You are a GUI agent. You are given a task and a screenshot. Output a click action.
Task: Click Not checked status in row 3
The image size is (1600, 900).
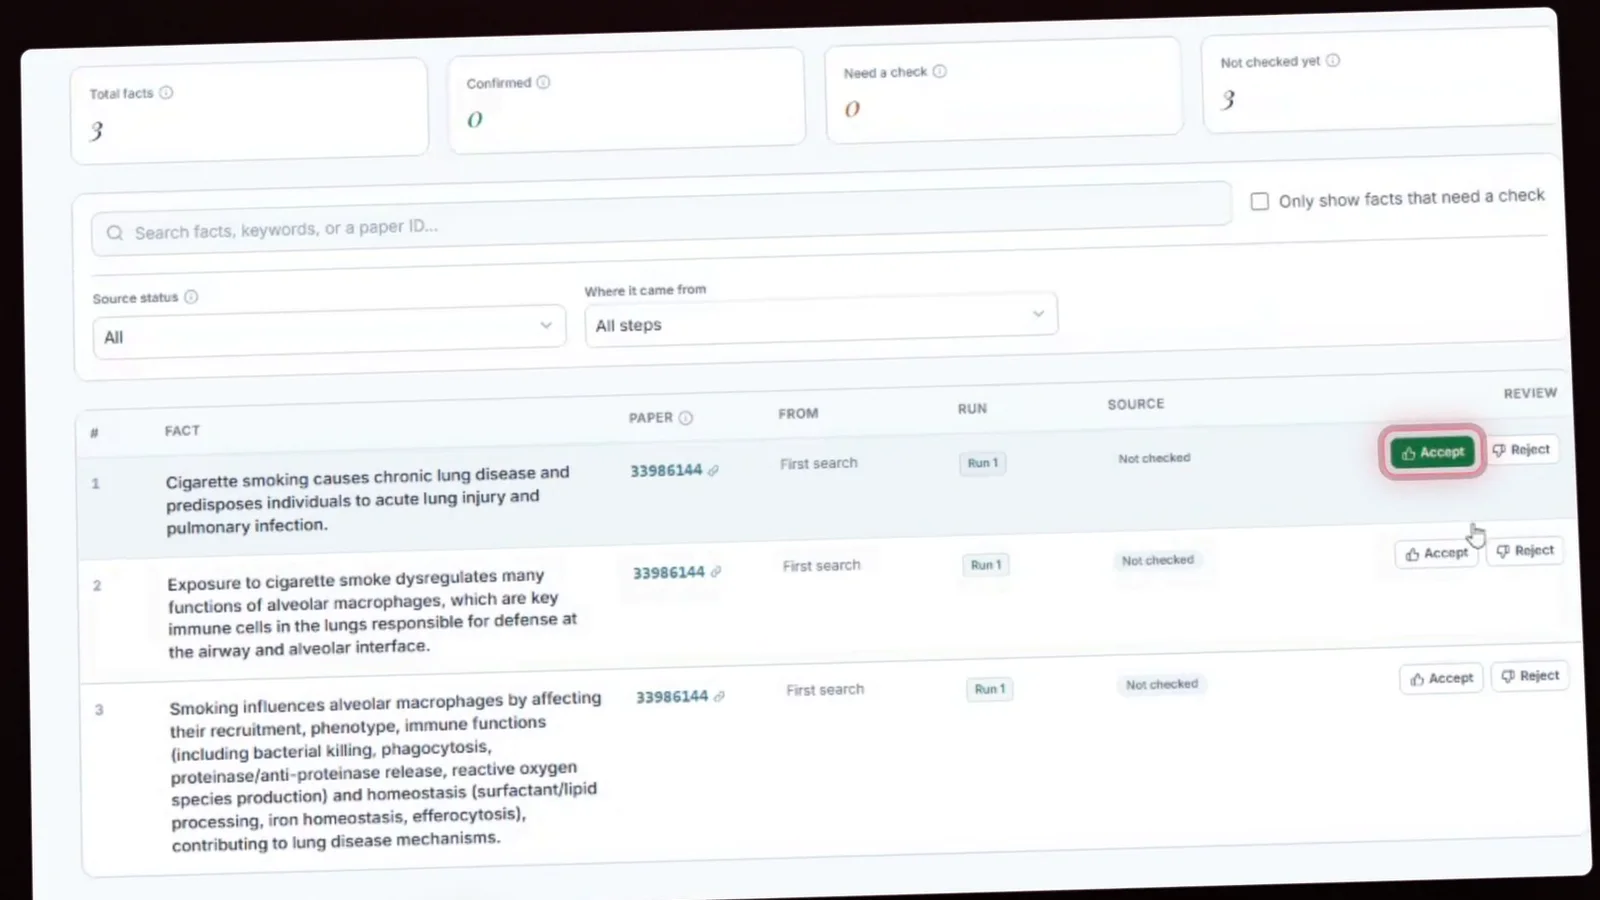1162,684
